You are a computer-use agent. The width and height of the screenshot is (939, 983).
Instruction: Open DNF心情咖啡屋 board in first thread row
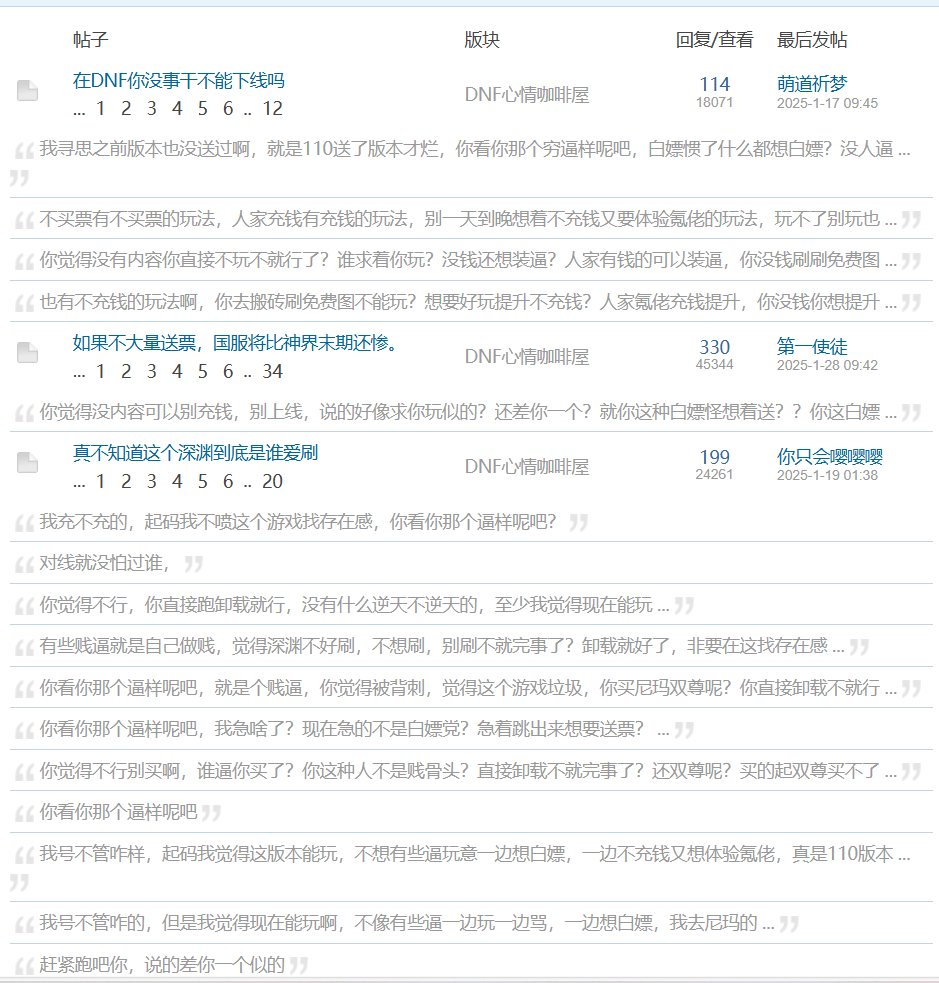[x=527, y=95]
